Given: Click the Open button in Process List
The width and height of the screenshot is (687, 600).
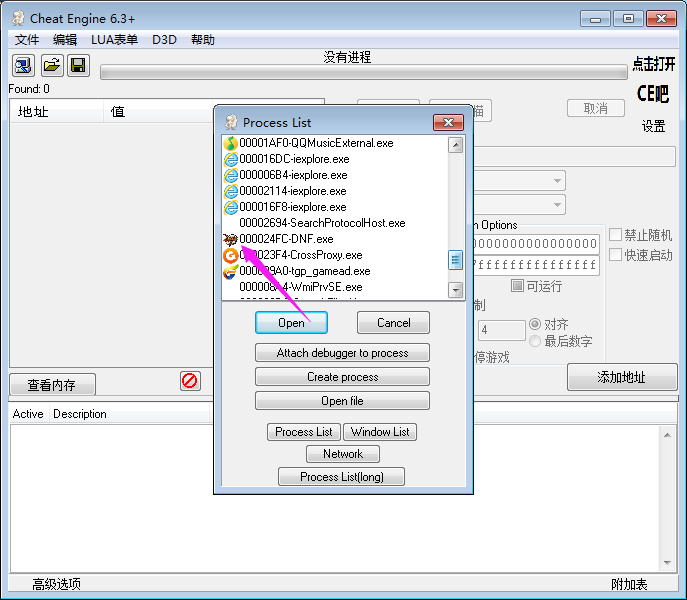Looking at the screenshot, I should coord(291,323).
